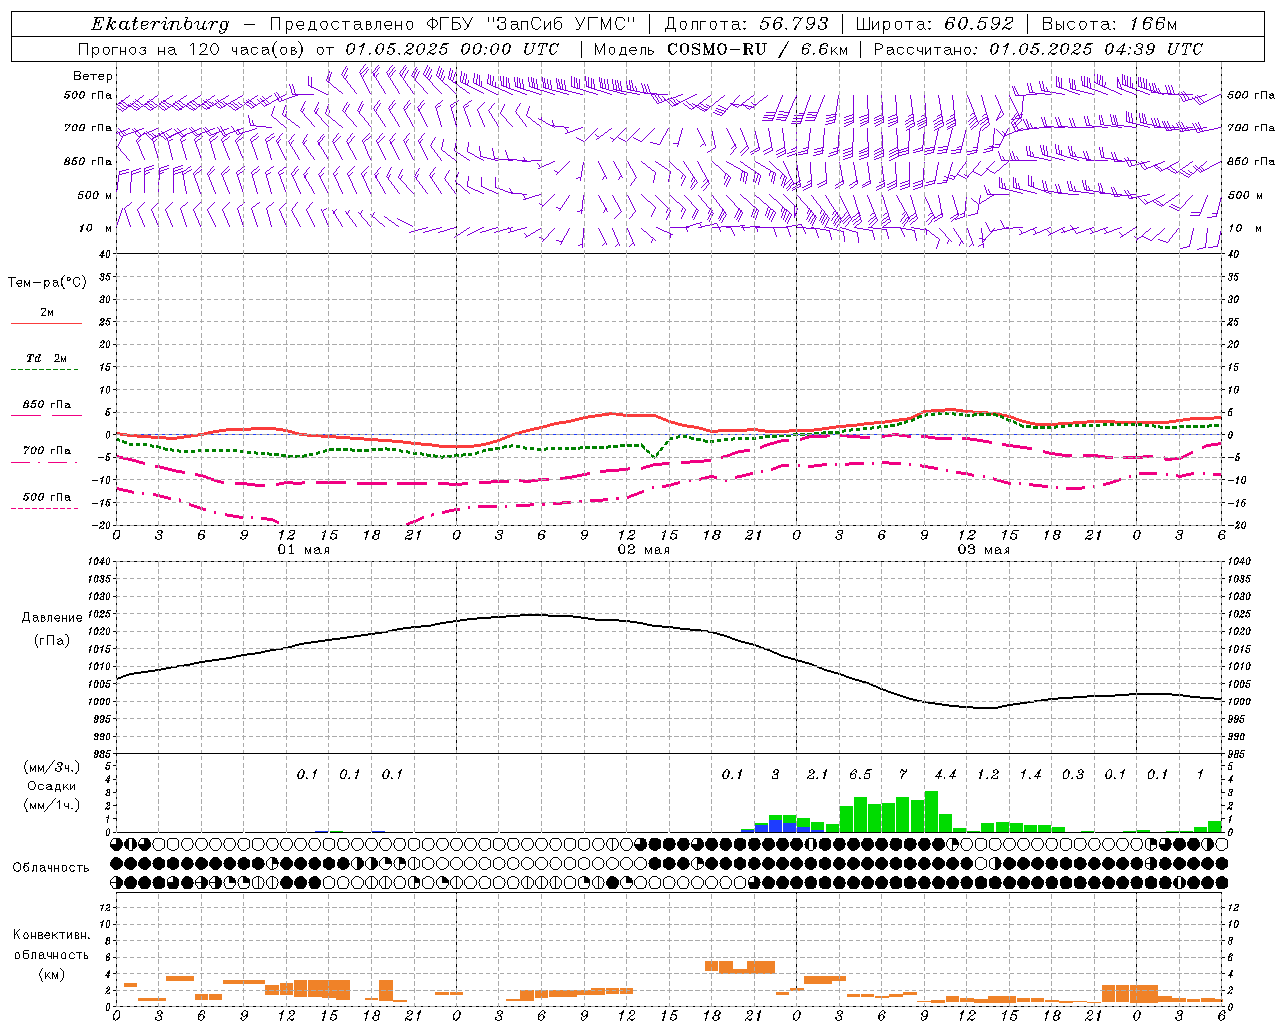Click the 02 мая date label
1280x1024 pixels.
tap(643, 550)
